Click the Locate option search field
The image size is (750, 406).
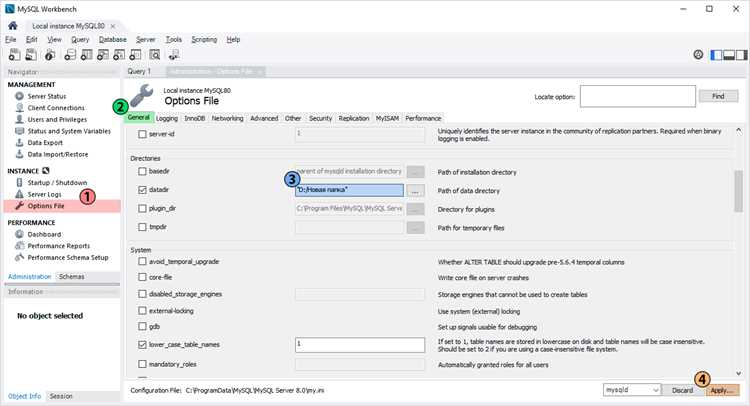[x=638, y=96]
